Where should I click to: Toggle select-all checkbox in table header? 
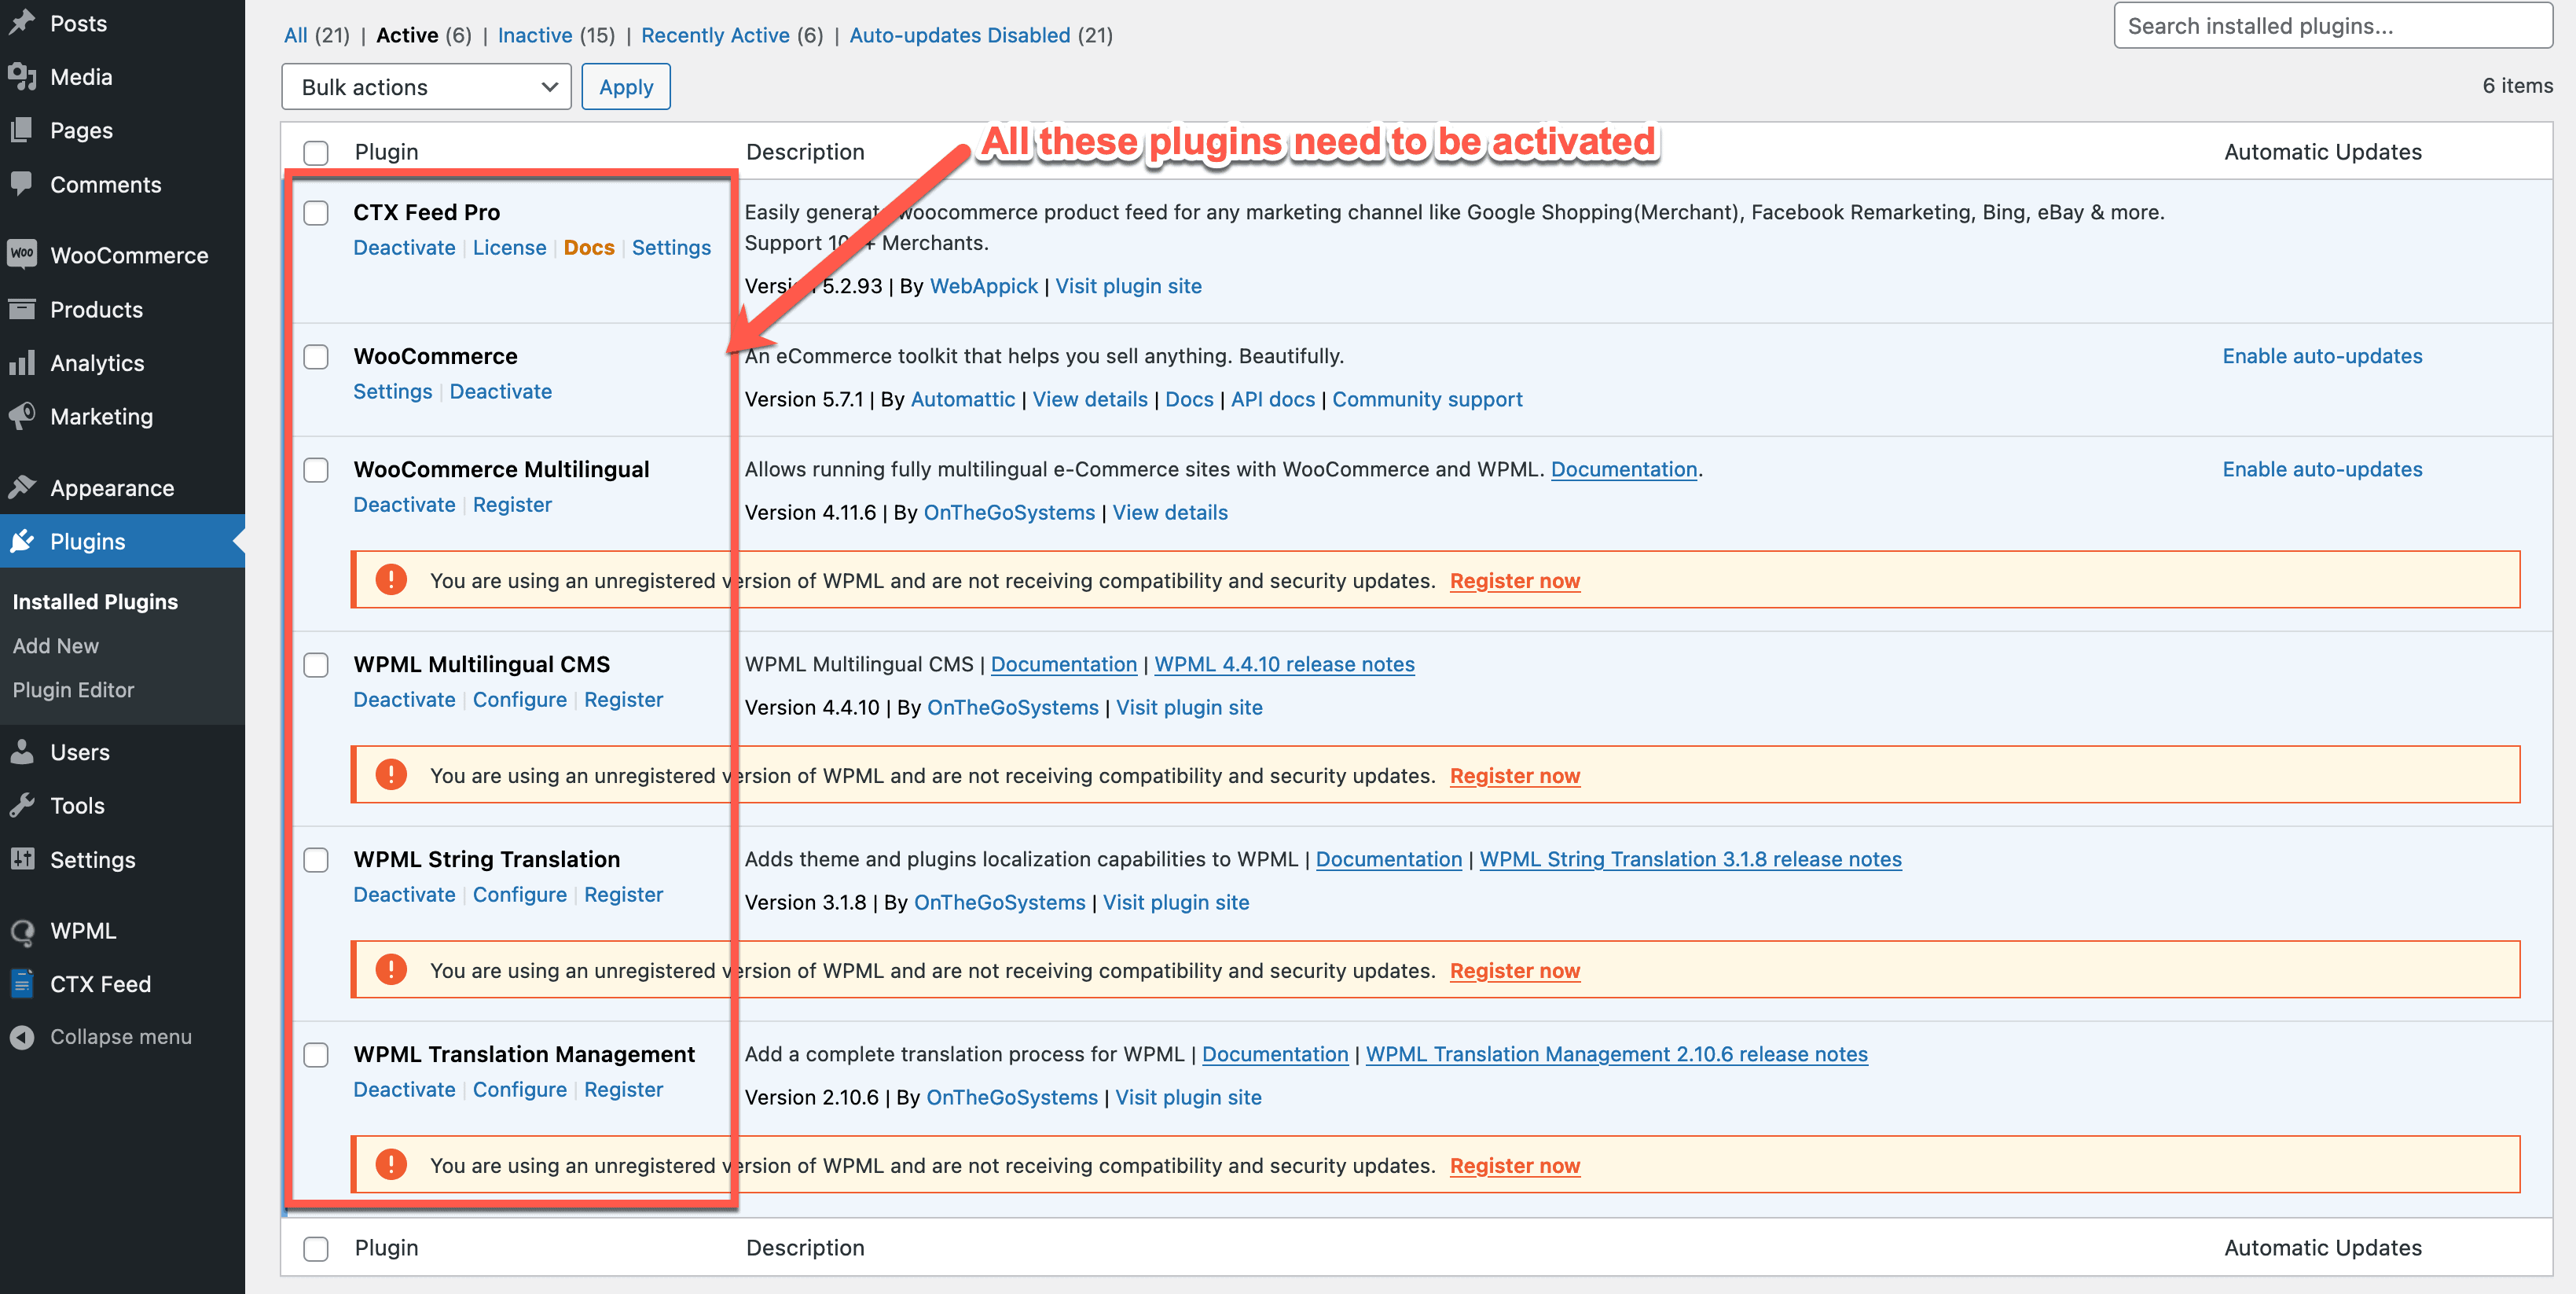[x=316, y=152]
